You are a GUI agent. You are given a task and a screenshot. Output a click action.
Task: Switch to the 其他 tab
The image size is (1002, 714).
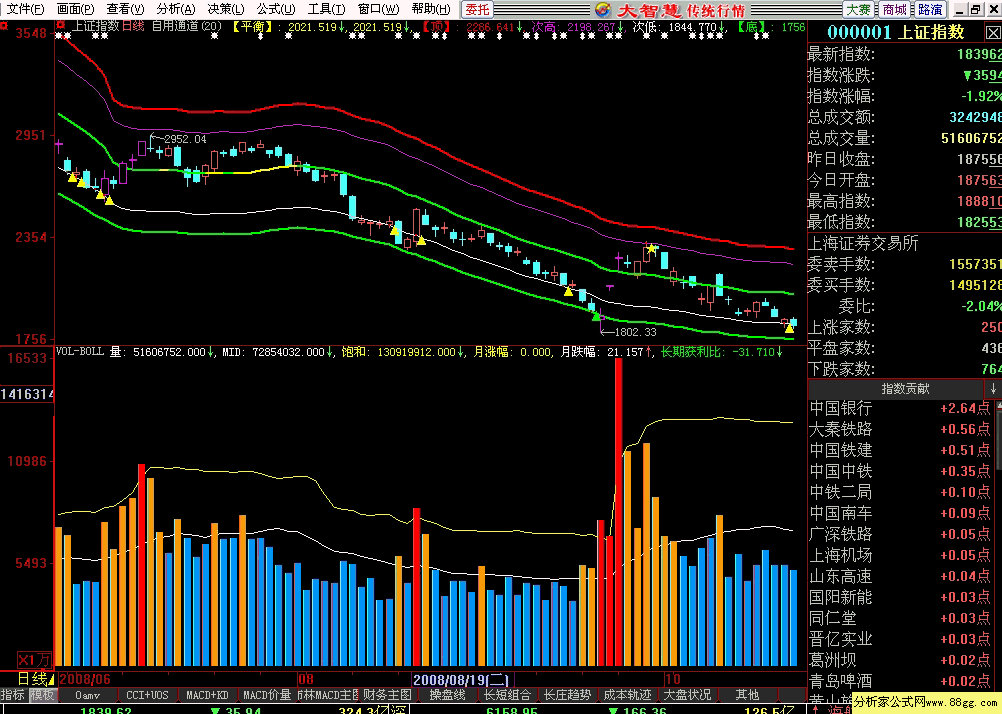pos(747,695)
